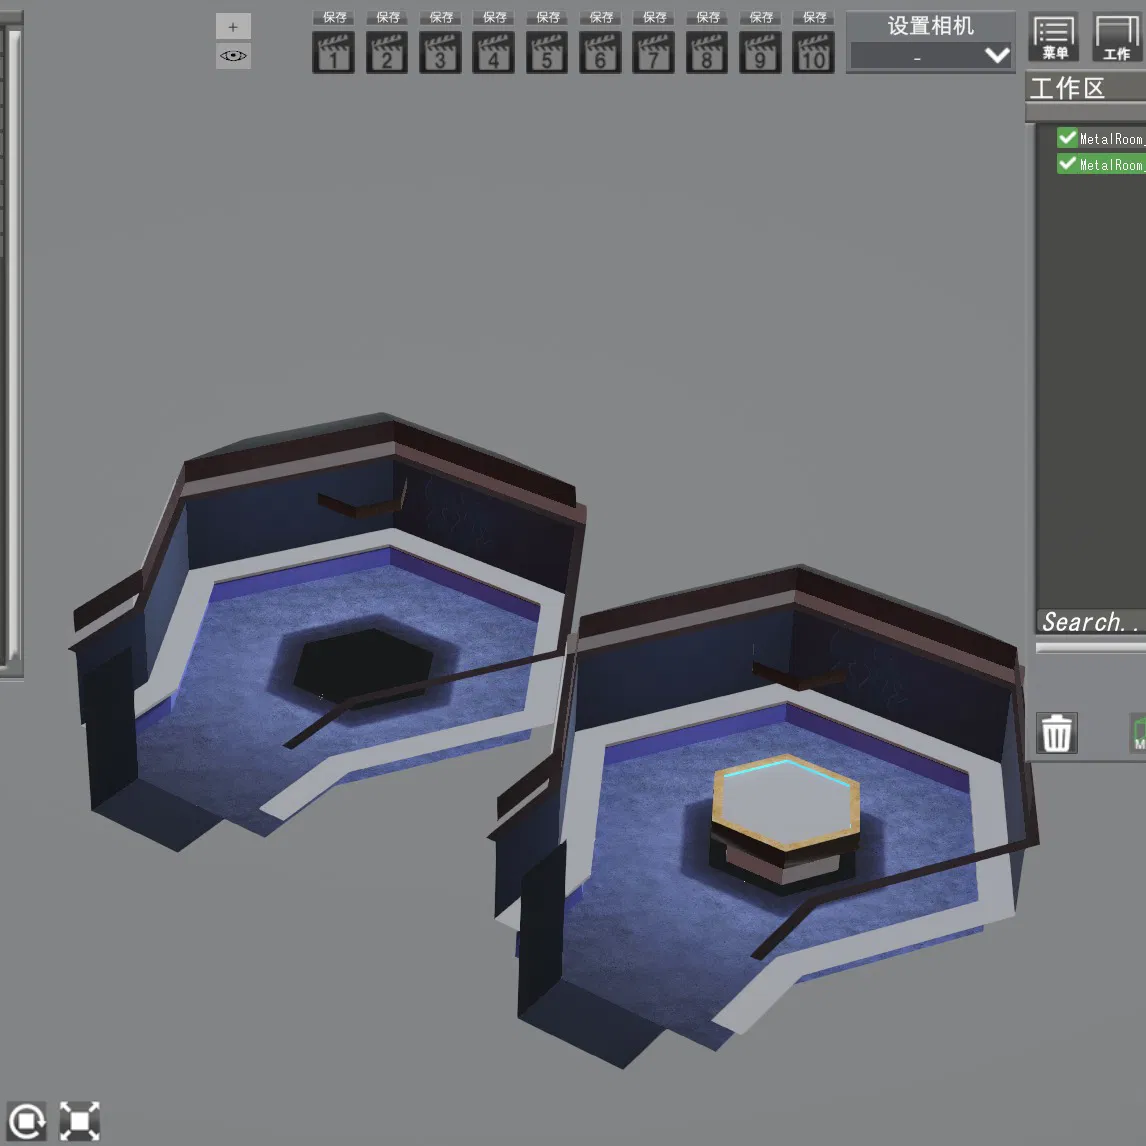The height and width of the screenshot is (1146, 1146).
Task: Click the trash can delete icon
Action: pos(1056,733)
